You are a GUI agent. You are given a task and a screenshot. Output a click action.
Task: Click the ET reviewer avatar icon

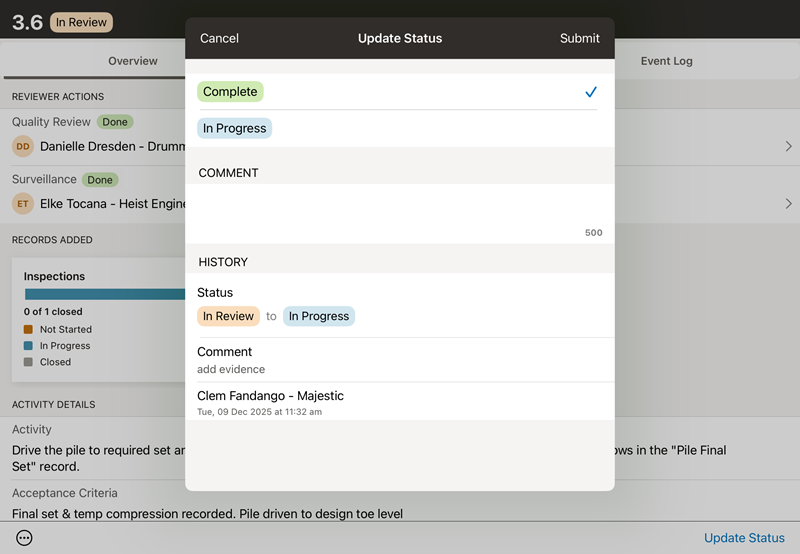pyautogui.click(x=22, y=204)
